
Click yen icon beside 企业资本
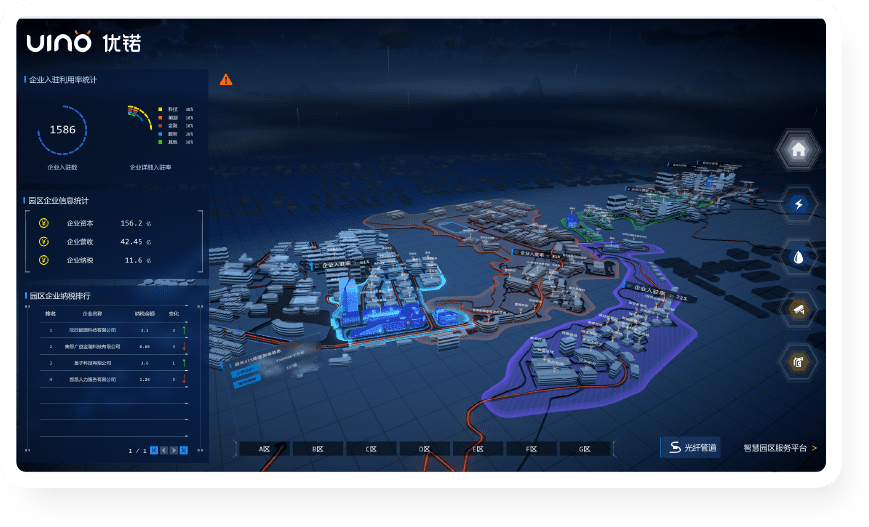[x=44, y=223]
